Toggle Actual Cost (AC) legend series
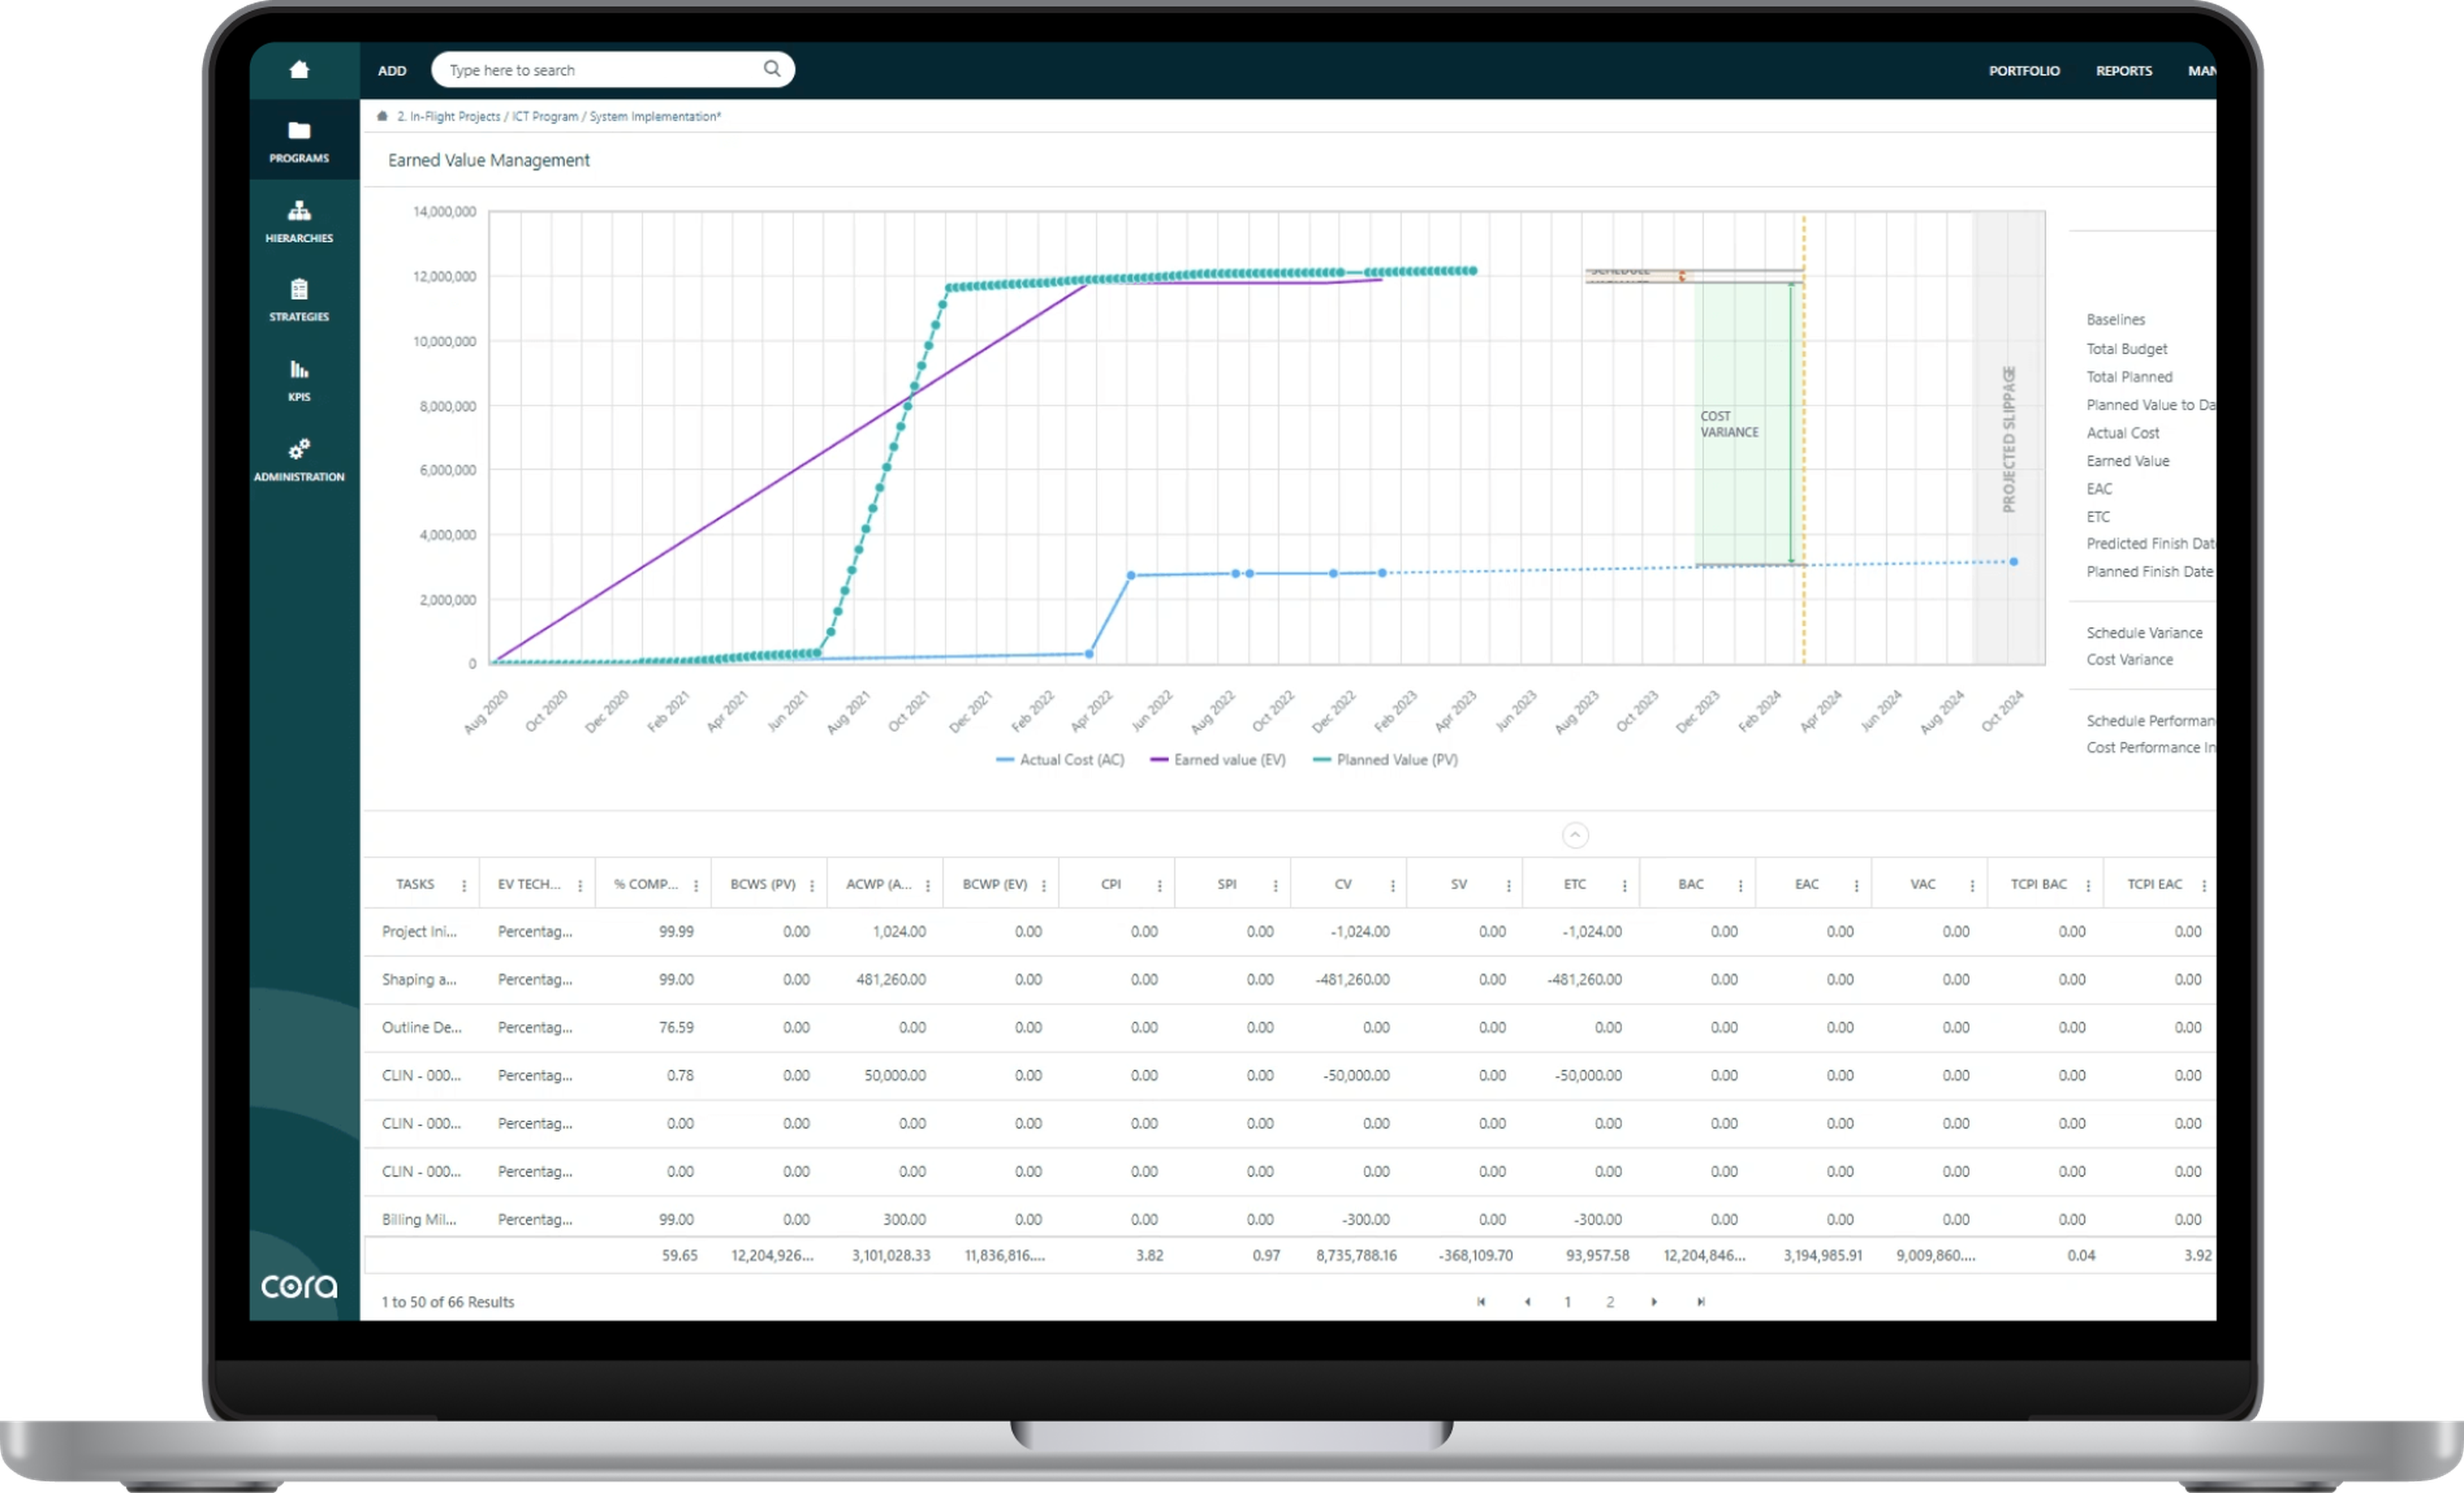 [1060, 760]
